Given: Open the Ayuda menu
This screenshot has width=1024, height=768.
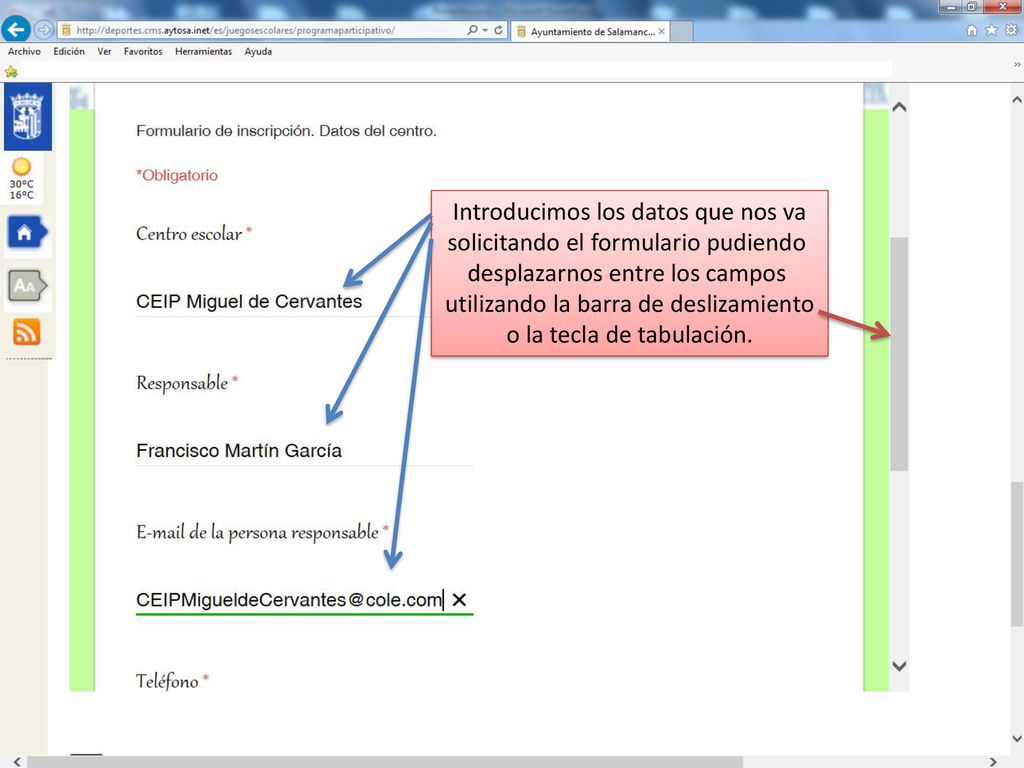Looking at the screenshot, I should pyautogui.click(x=259, y=52).
